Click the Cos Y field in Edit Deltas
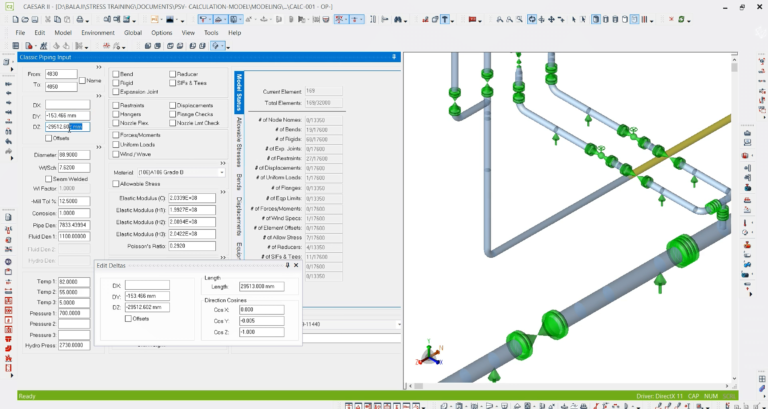 (x=262, y=321)
